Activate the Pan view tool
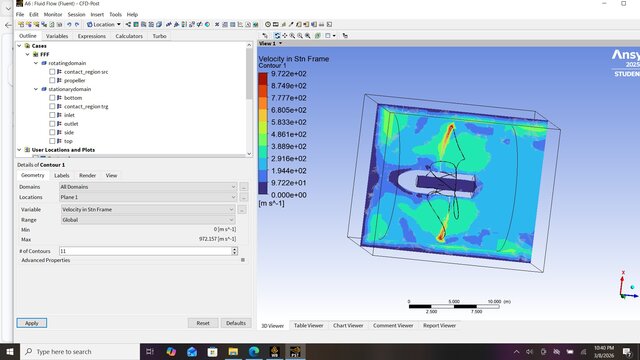 284,36
